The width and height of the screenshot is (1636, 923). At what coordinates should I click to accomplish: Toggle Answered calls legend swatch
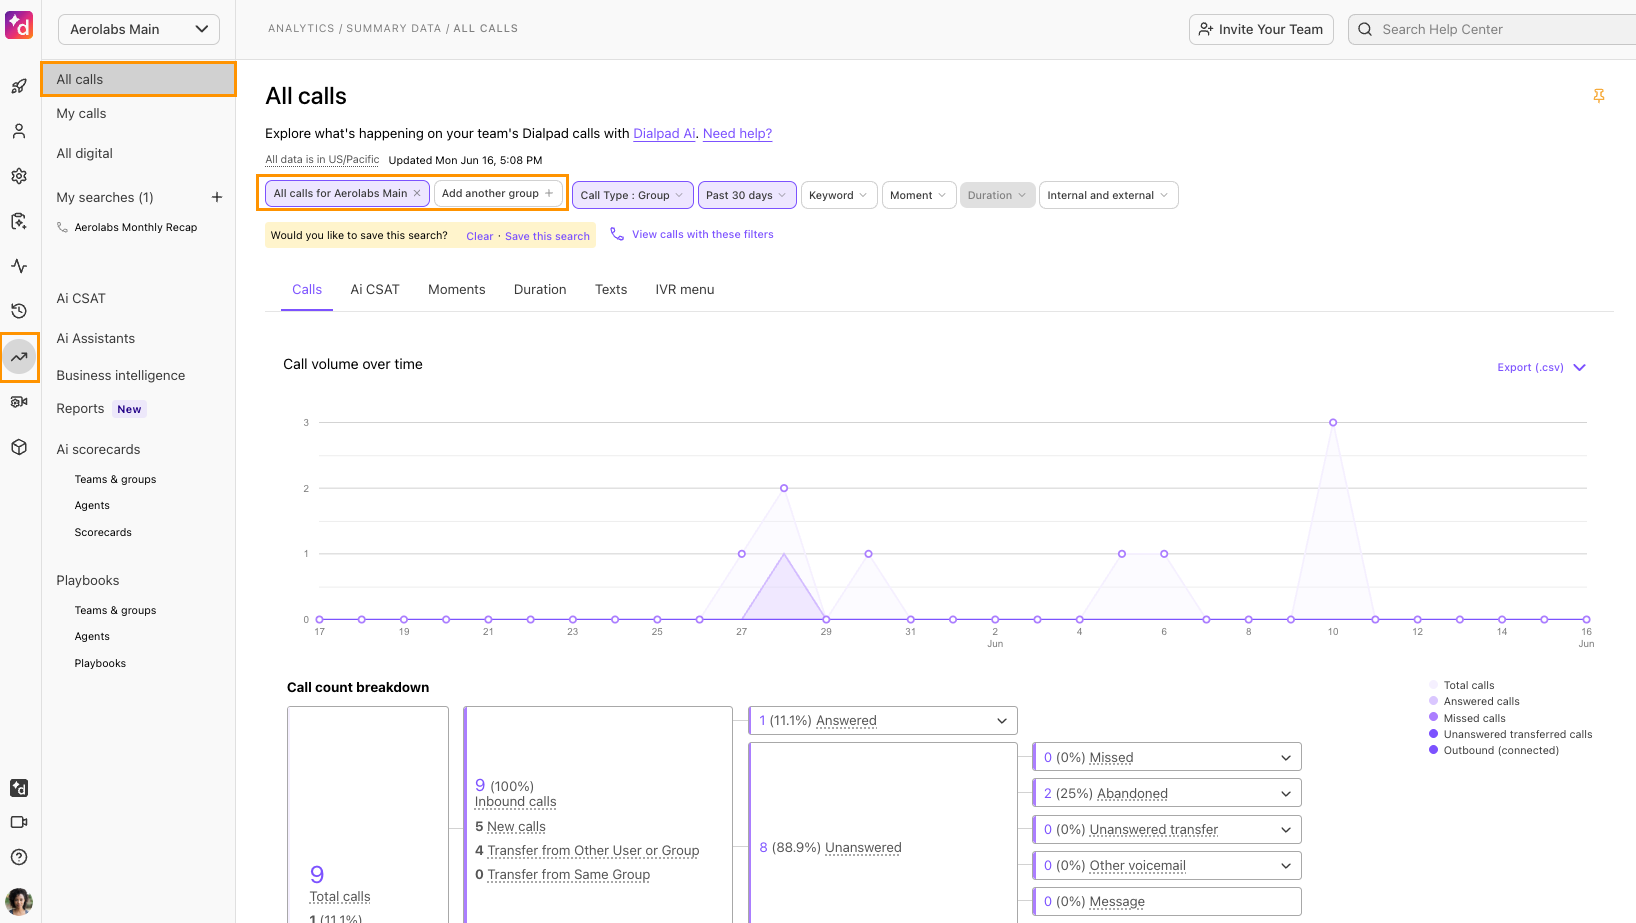pyautogui.click(x=1434, y=701)
